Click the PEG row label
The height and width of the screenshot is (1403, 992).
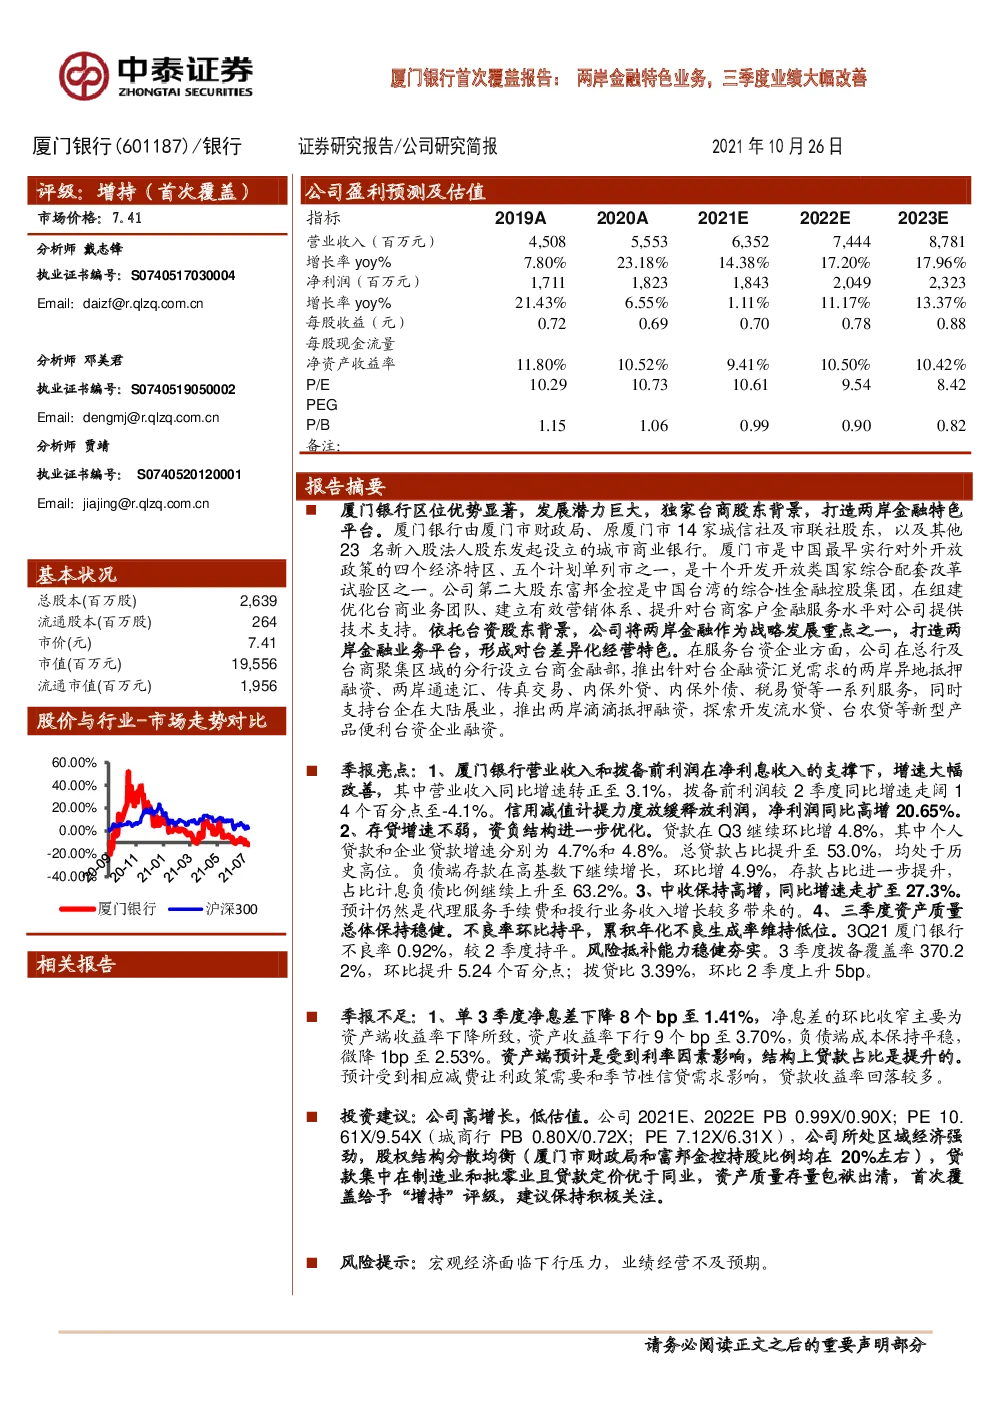point(322,405)
